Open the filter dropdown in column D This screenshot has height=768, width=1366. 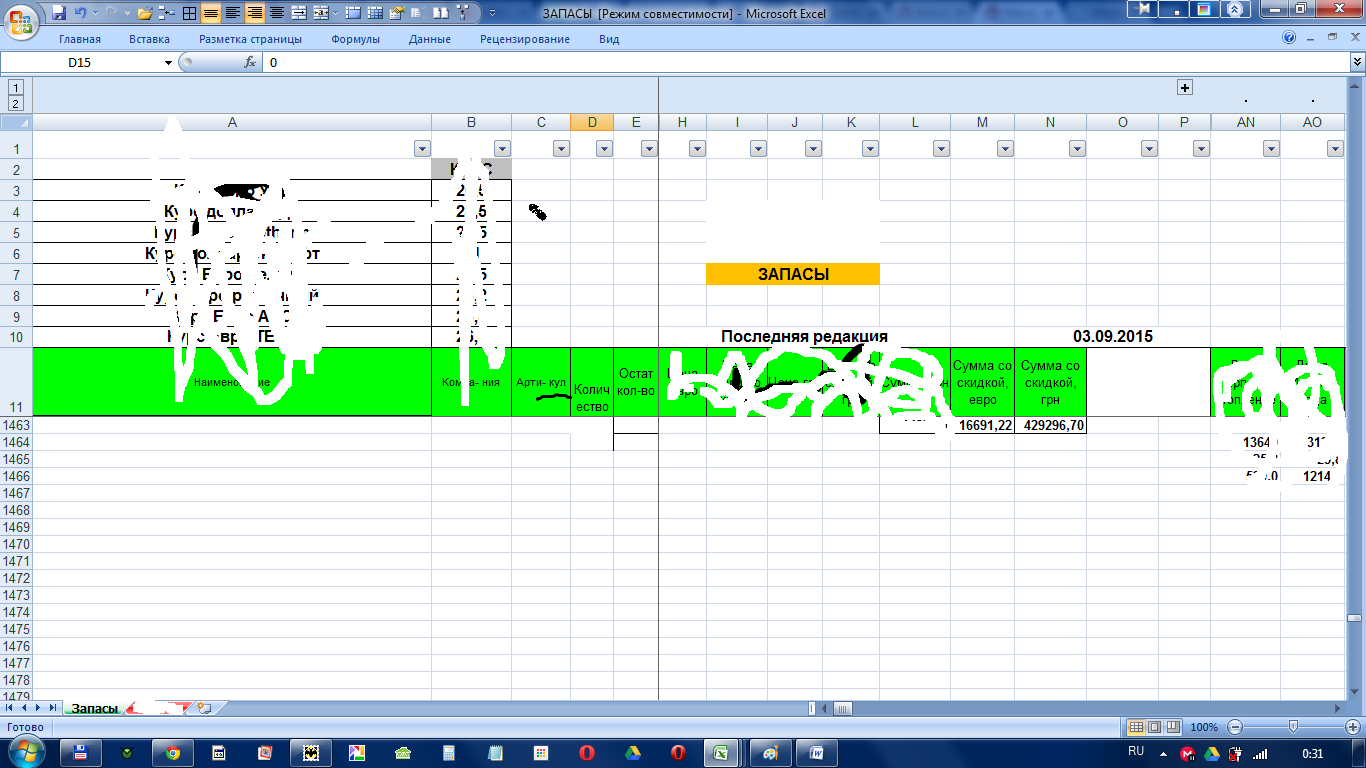604,148
